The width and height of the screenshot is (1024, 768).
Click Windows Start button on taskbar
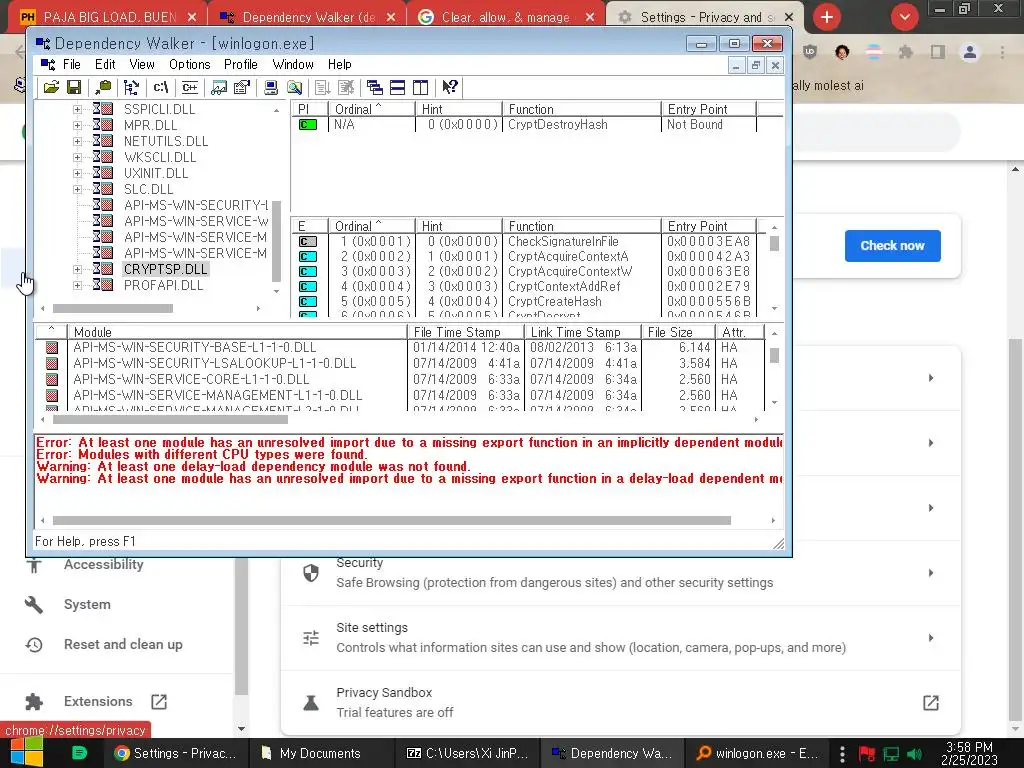click(x=26, y=753)
